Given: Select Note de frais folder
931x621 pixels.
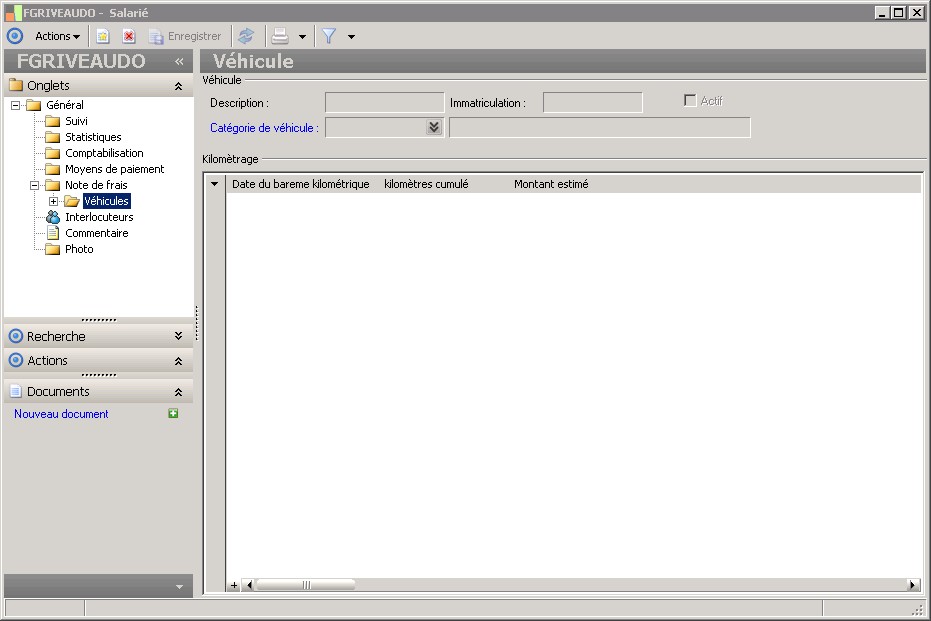Looking at the screenshot, I should tap(96, 185).
